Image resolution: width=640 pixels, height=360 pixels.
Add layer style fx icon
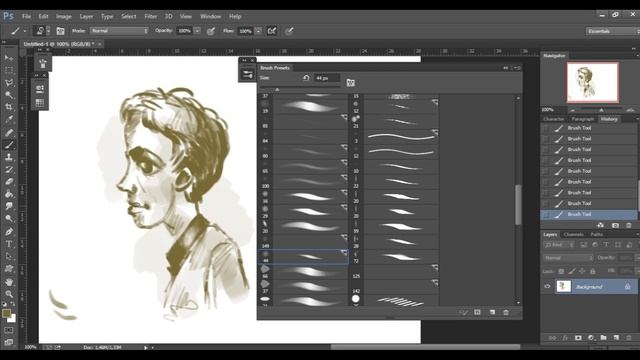tap(565, 338)
